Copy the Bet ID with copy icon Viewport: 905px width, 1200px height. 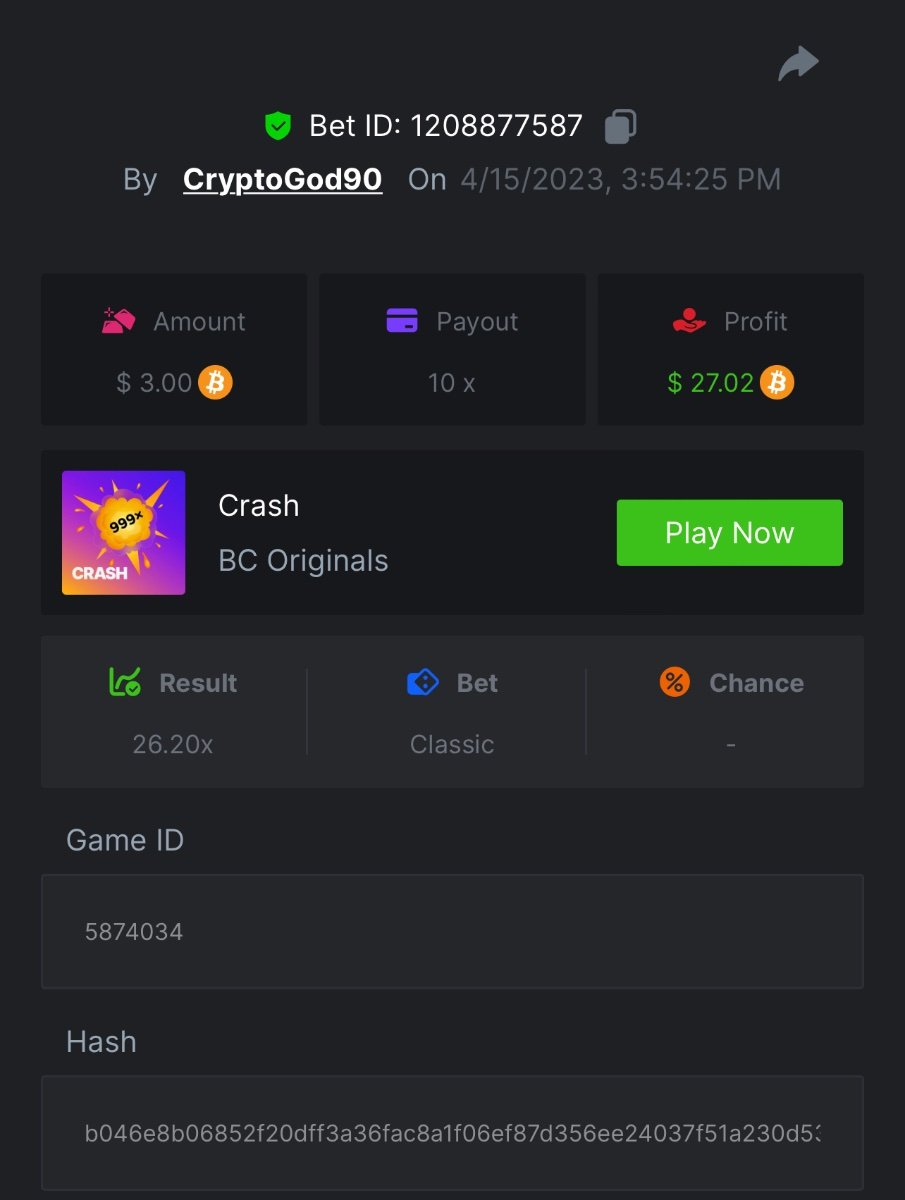[620, 127]
